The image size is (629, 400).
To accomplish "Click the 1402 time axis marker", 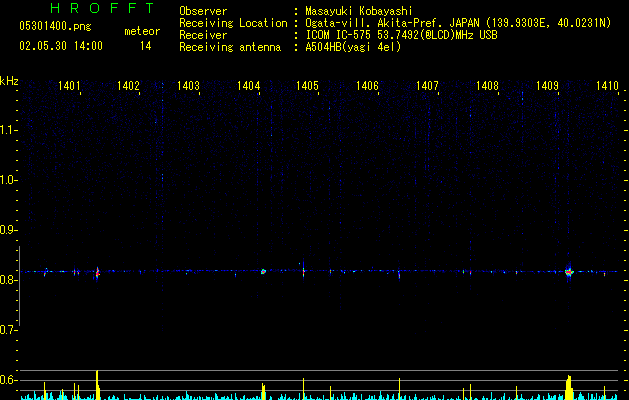I will point(128,86).
